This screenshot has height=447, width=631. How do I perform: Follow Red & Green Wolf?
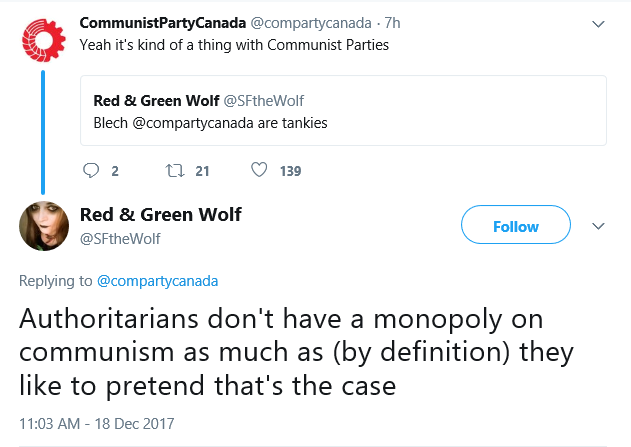[516, 225]
